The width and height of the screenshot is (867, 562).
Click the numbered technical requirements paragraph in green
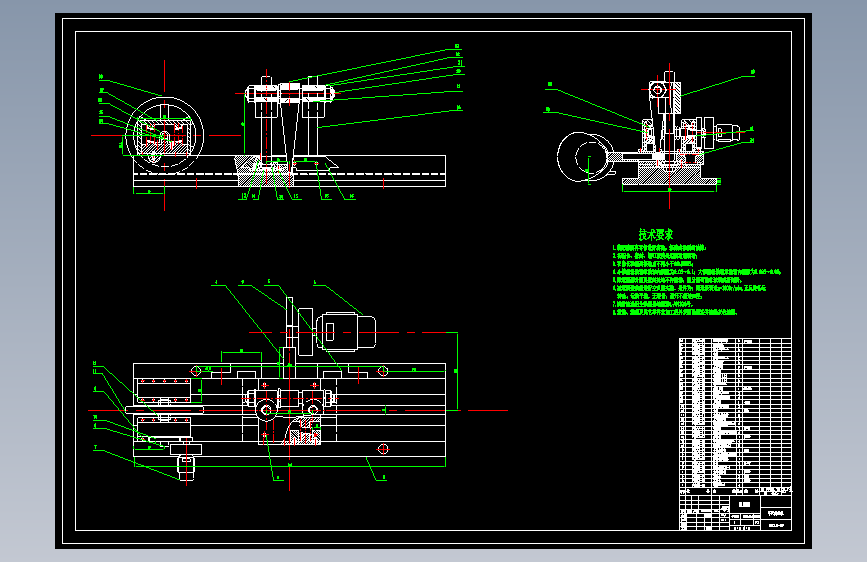[x=697, y=280]
